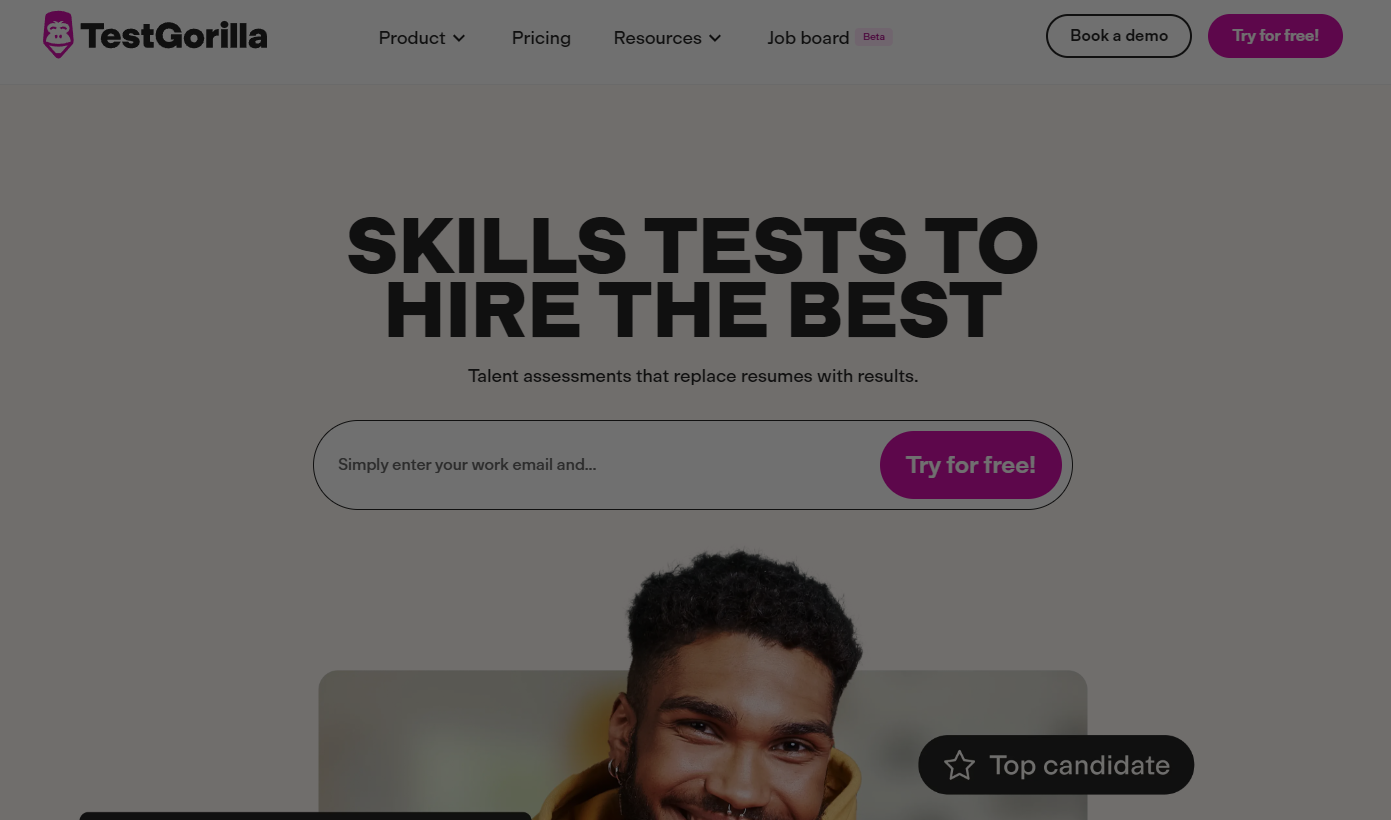Click the header Try for free! button
The image size is (1391, 820).
(x=1275, y=36)
